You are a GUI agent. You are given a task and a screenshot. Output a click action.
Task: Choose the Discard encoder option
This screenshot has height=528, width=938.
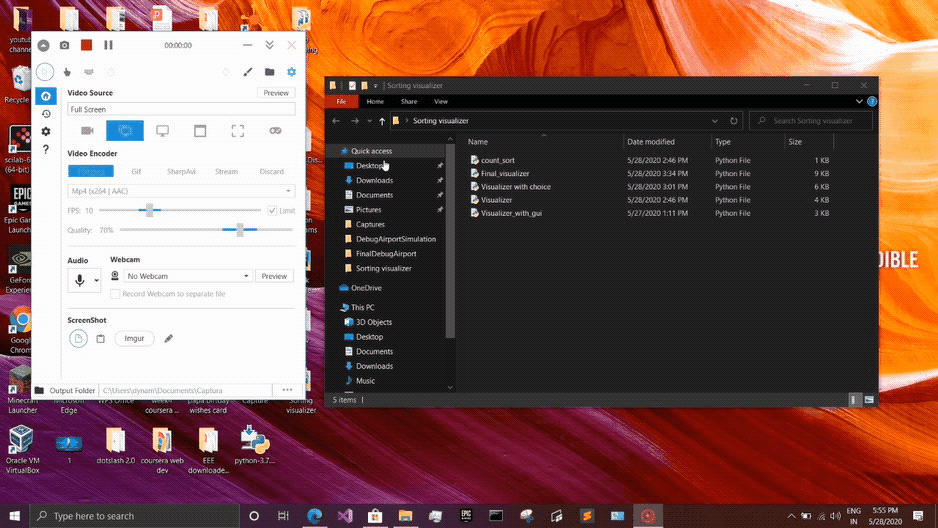(272, 172)
